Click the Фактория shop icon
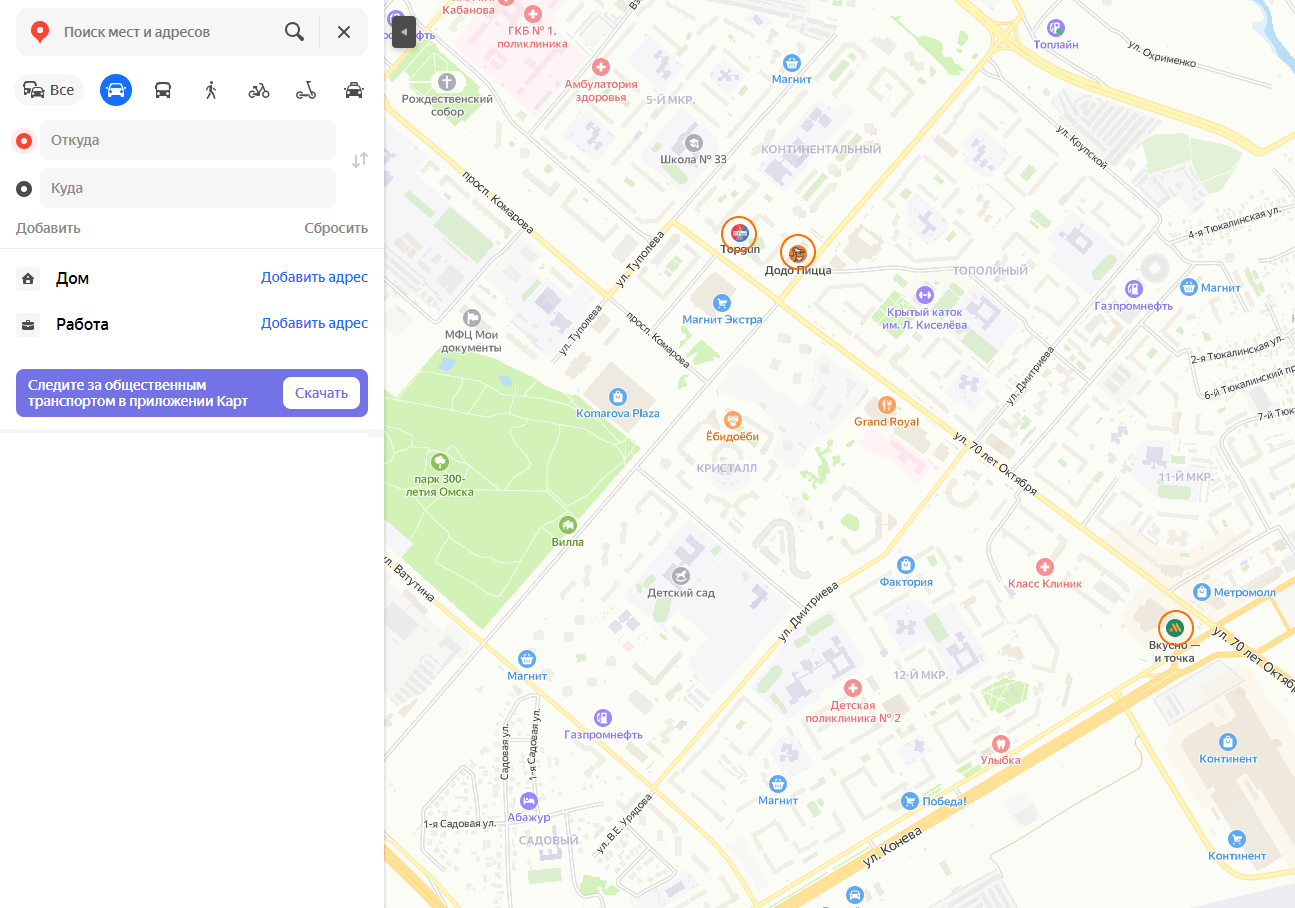This screenshot has width=1295, height=908. pyautogui.click(x=906, y=564)
